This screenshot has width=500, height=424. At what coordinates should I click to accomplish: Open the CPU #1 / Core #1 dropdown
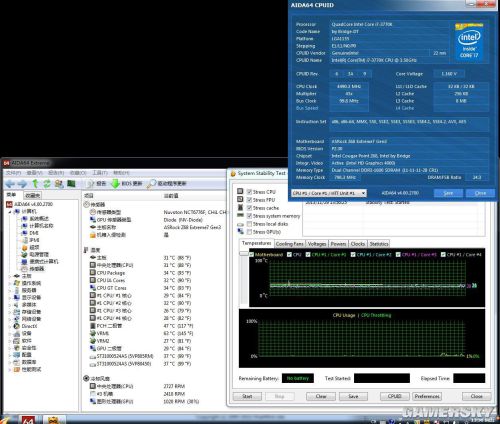329,193
